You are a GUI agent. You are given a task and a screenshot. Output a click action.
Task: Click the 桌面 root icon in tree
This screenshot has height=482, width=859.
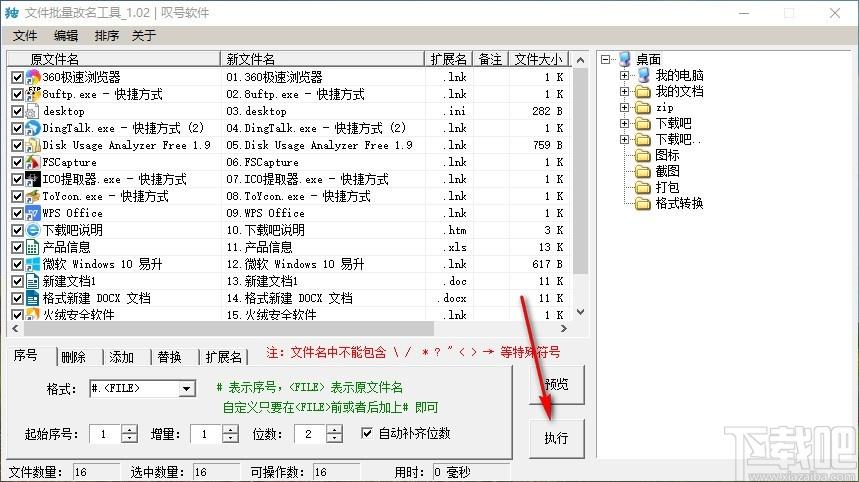tap(625, 59)
